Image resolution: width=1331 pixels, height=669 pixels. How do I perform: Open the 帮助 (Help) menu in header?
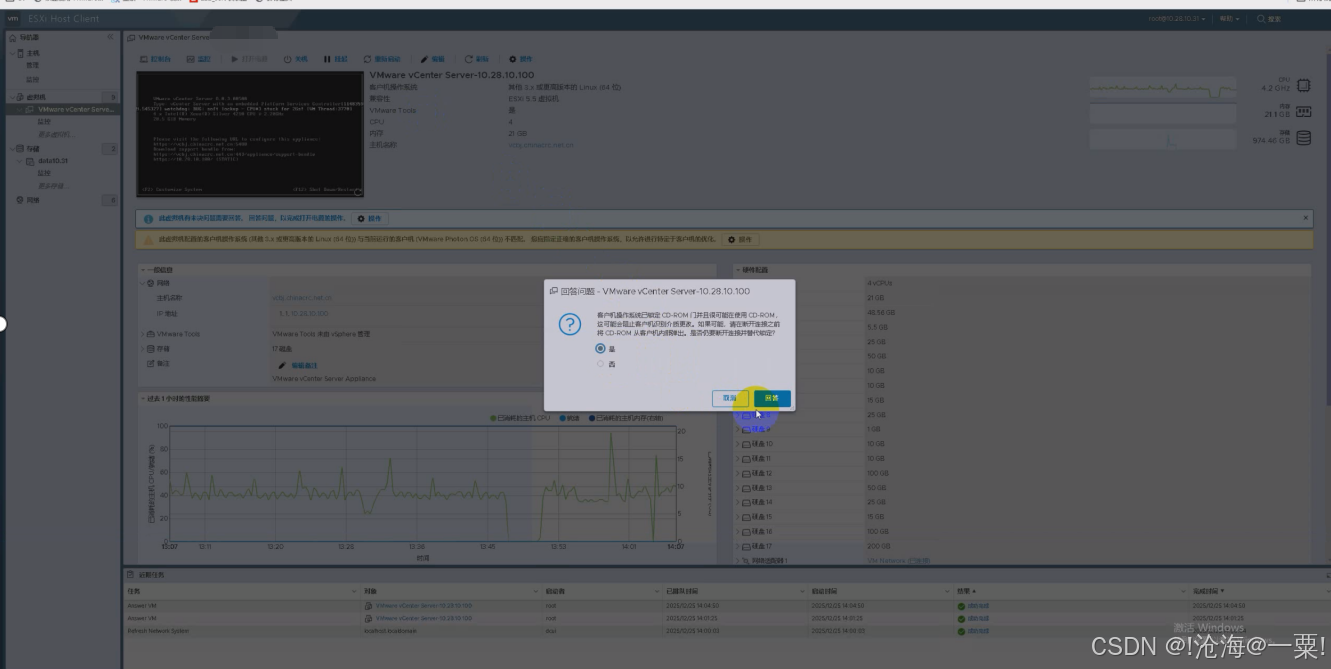click(1229, 18)
